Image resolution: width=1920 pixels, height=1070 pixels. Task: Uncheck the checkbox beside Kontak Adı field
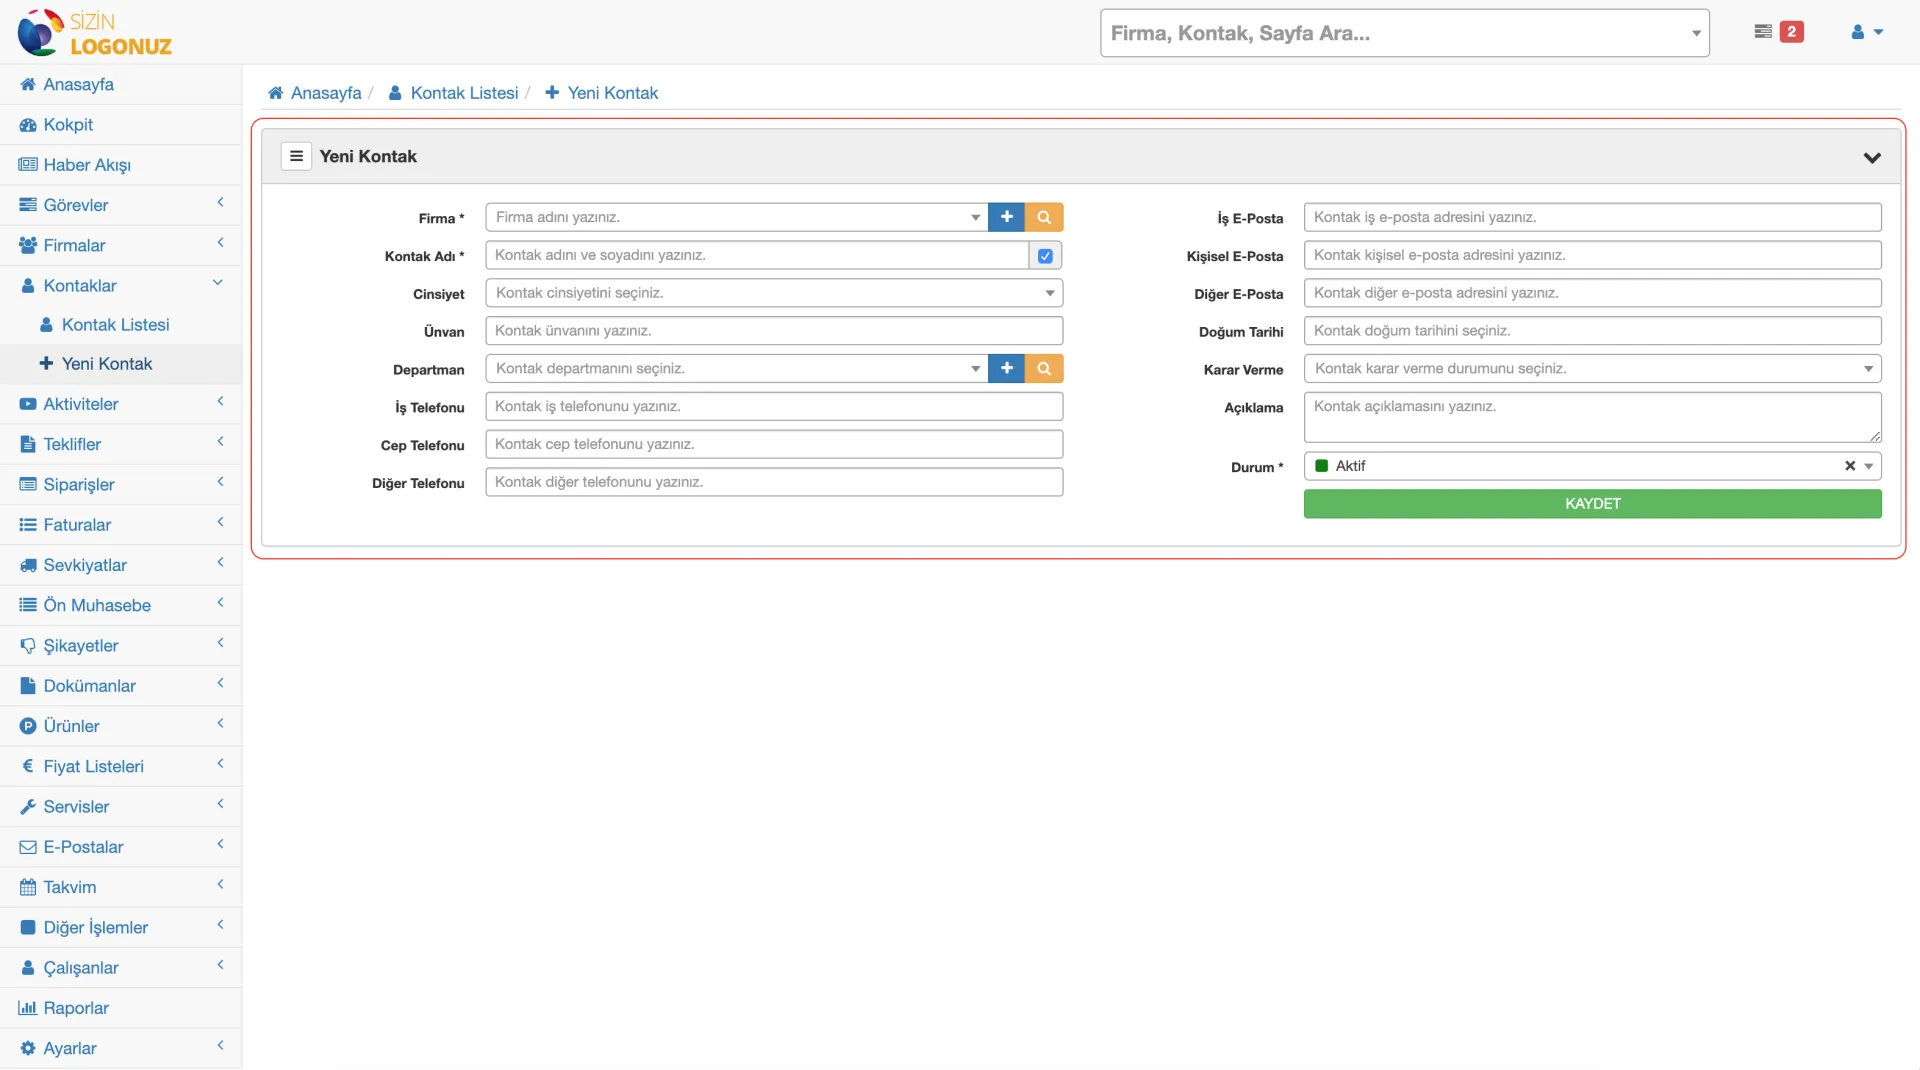coord(1044,255)
